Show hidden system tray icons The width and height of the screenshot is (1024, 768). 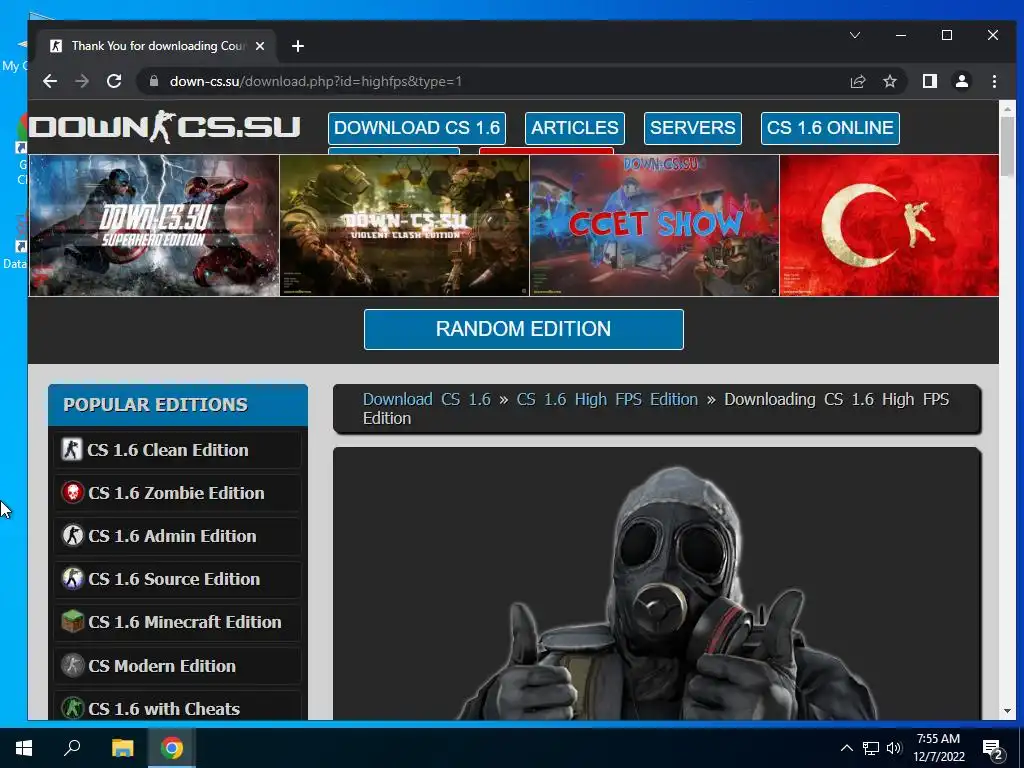[x=846, y=748]
